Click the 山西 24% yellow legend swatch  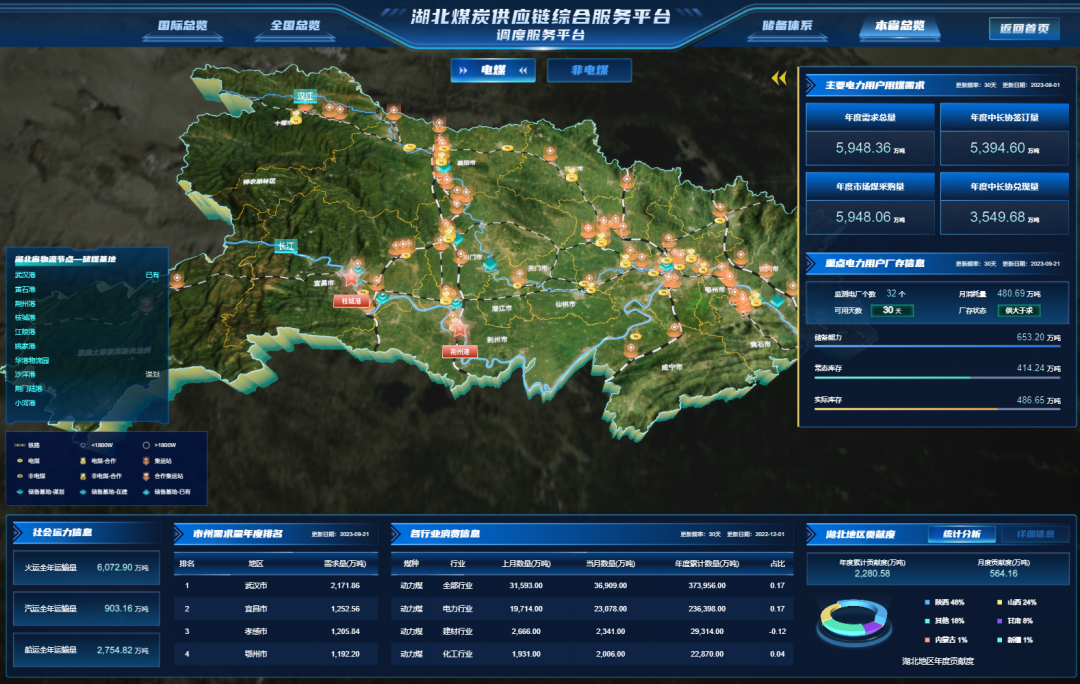pos(999,602)
